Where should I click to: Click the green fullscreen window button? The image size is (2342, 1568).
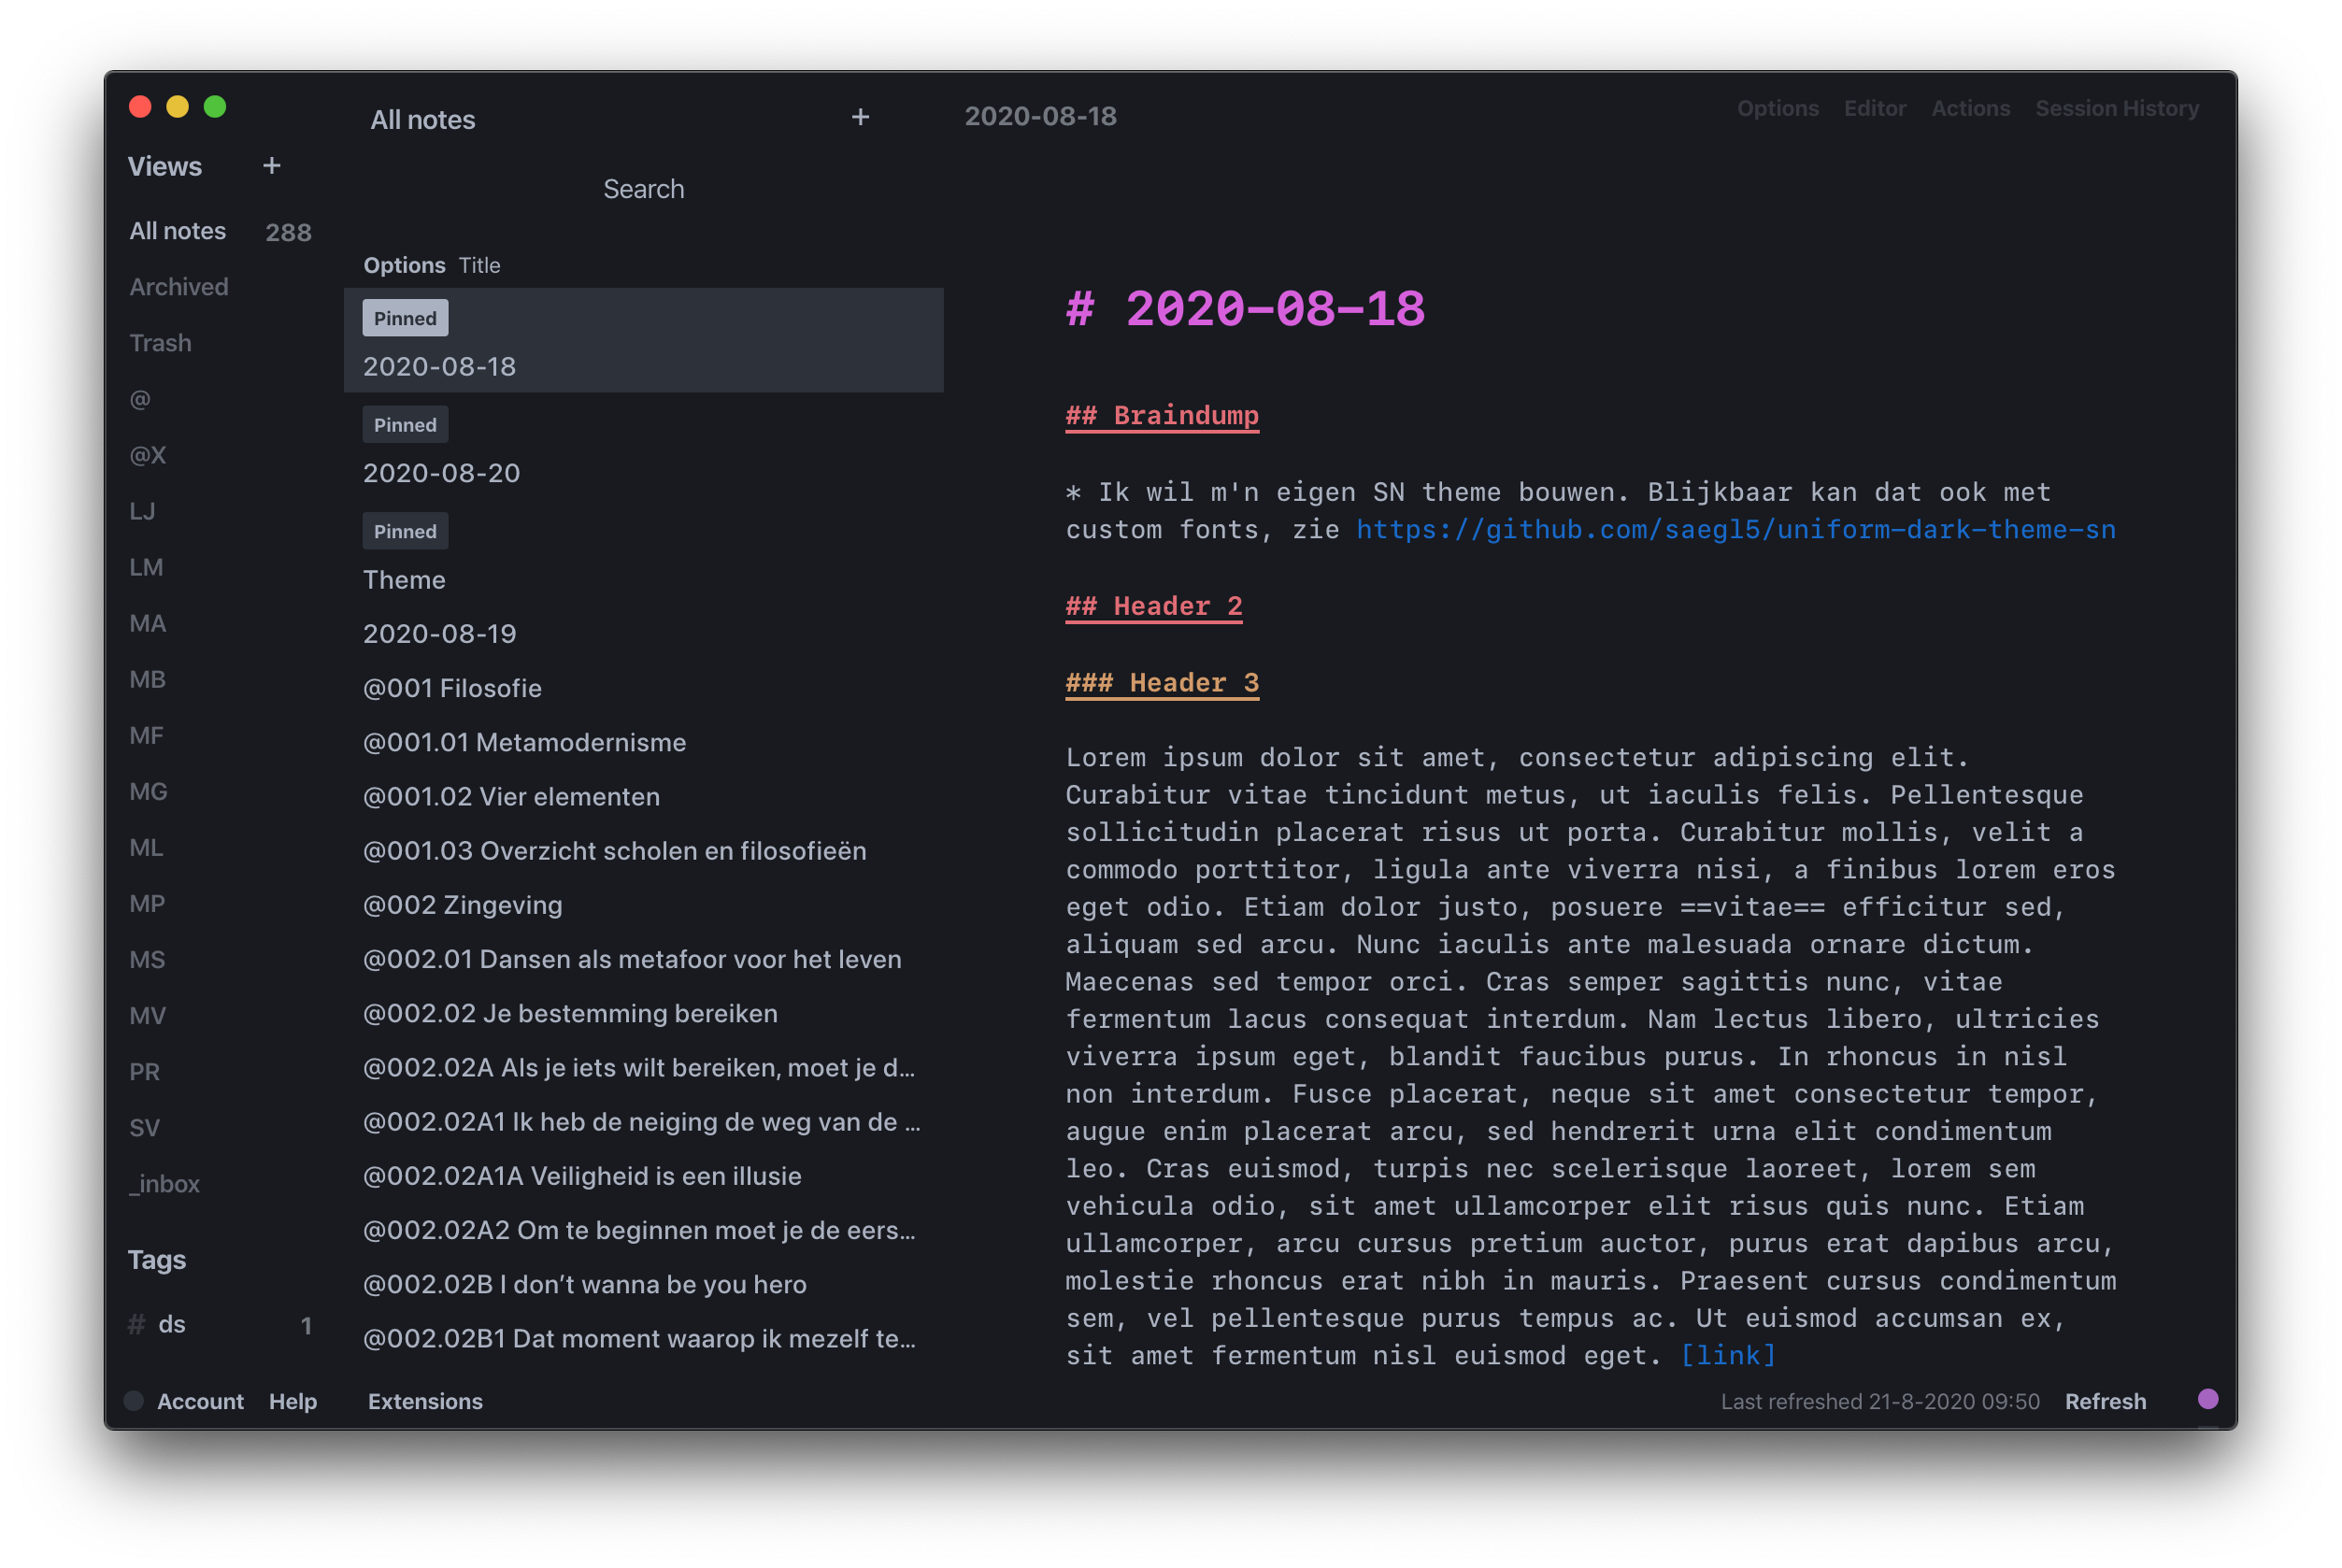[x=215, y=107]
